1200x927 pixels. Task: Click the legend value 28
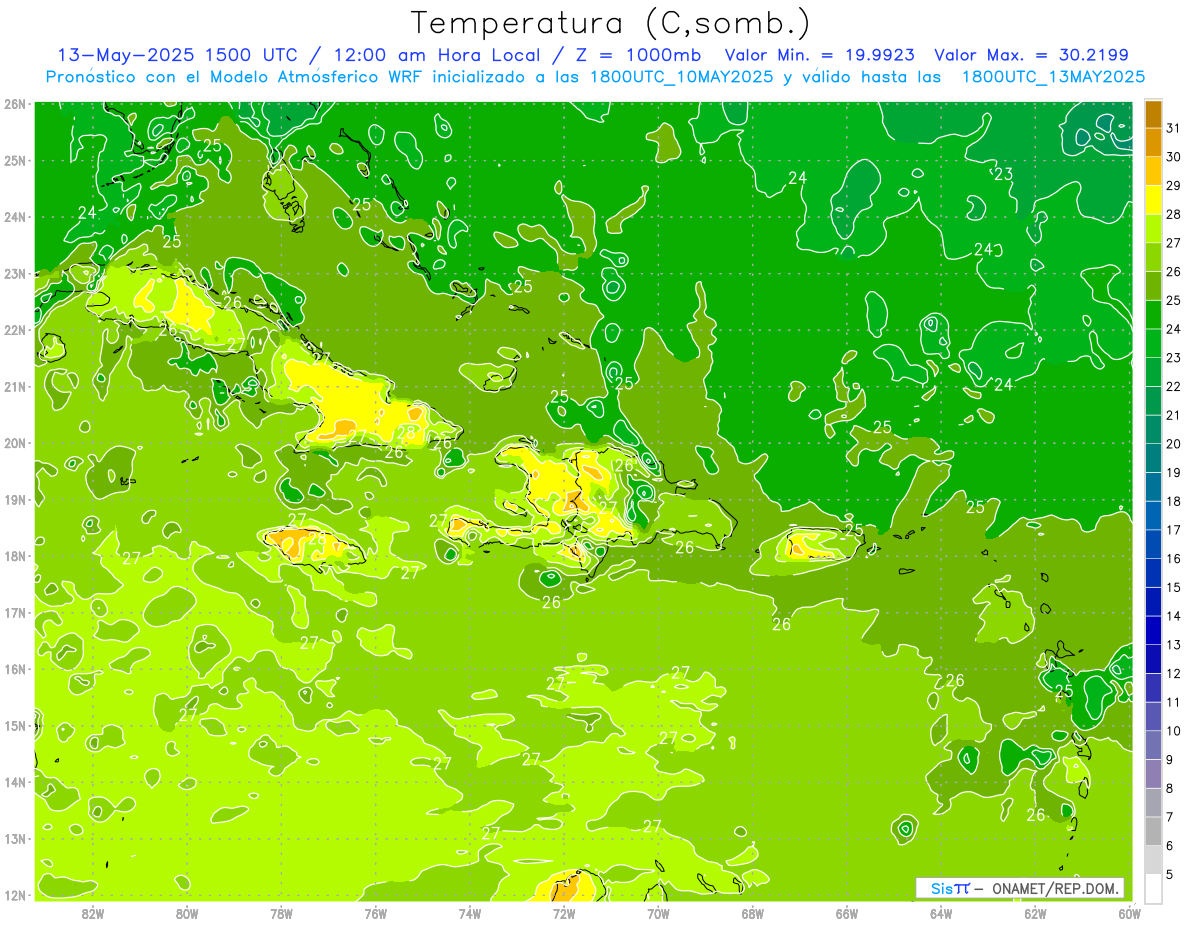pos(1174,214)
